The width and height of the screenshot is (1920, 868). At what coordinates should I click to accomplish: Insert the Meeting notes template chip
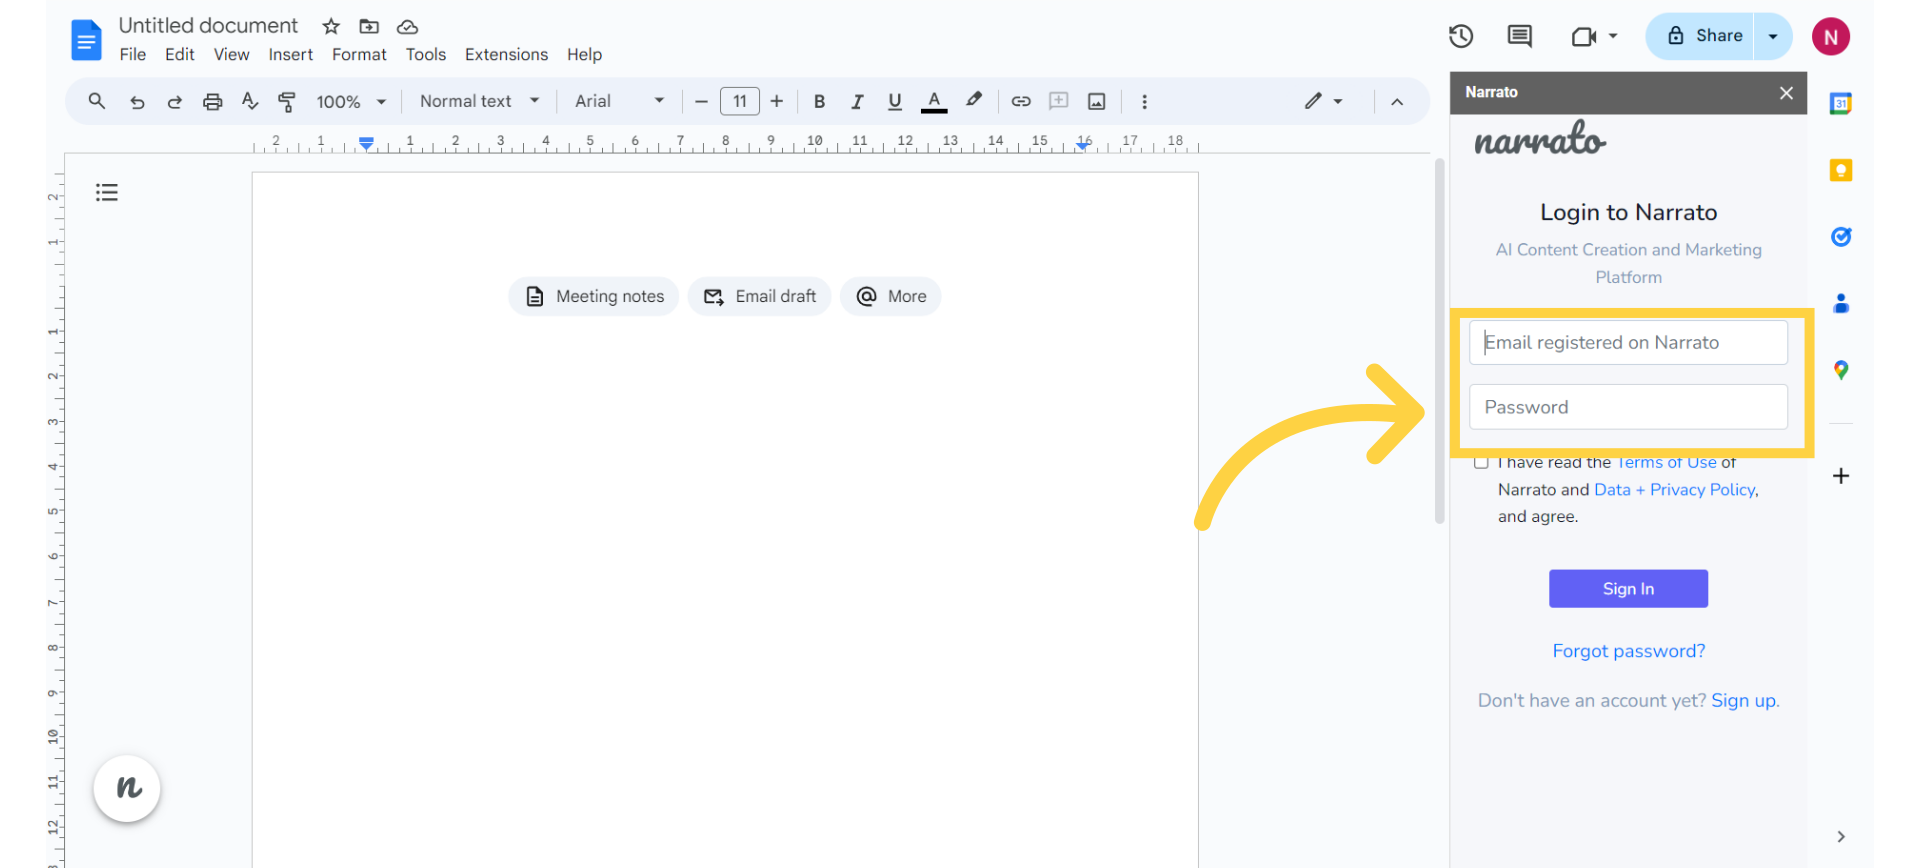pyautogui.click(x=594, y=297)
